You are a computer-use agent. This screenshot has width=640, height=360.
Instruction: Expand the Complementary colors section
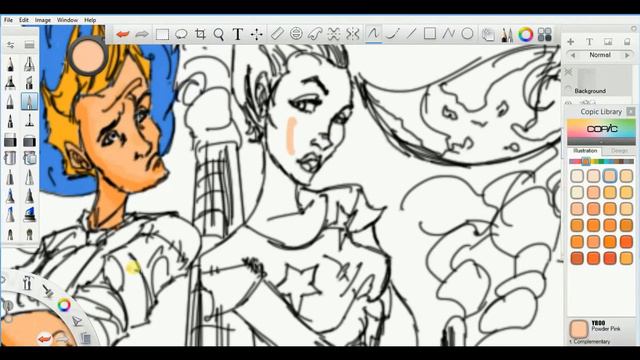click(x=589, y=342)
